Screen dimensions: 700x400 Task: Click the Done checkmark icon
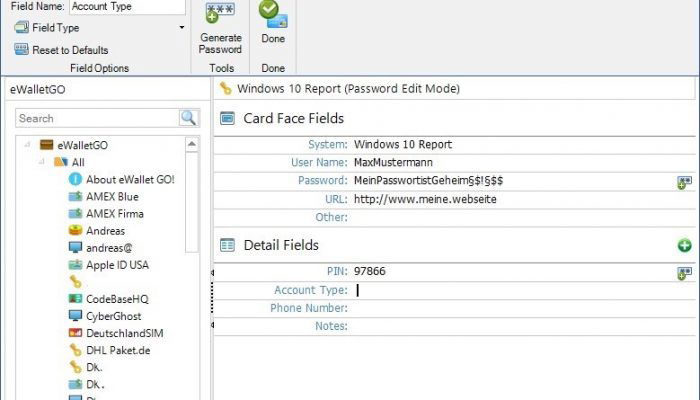273,13
